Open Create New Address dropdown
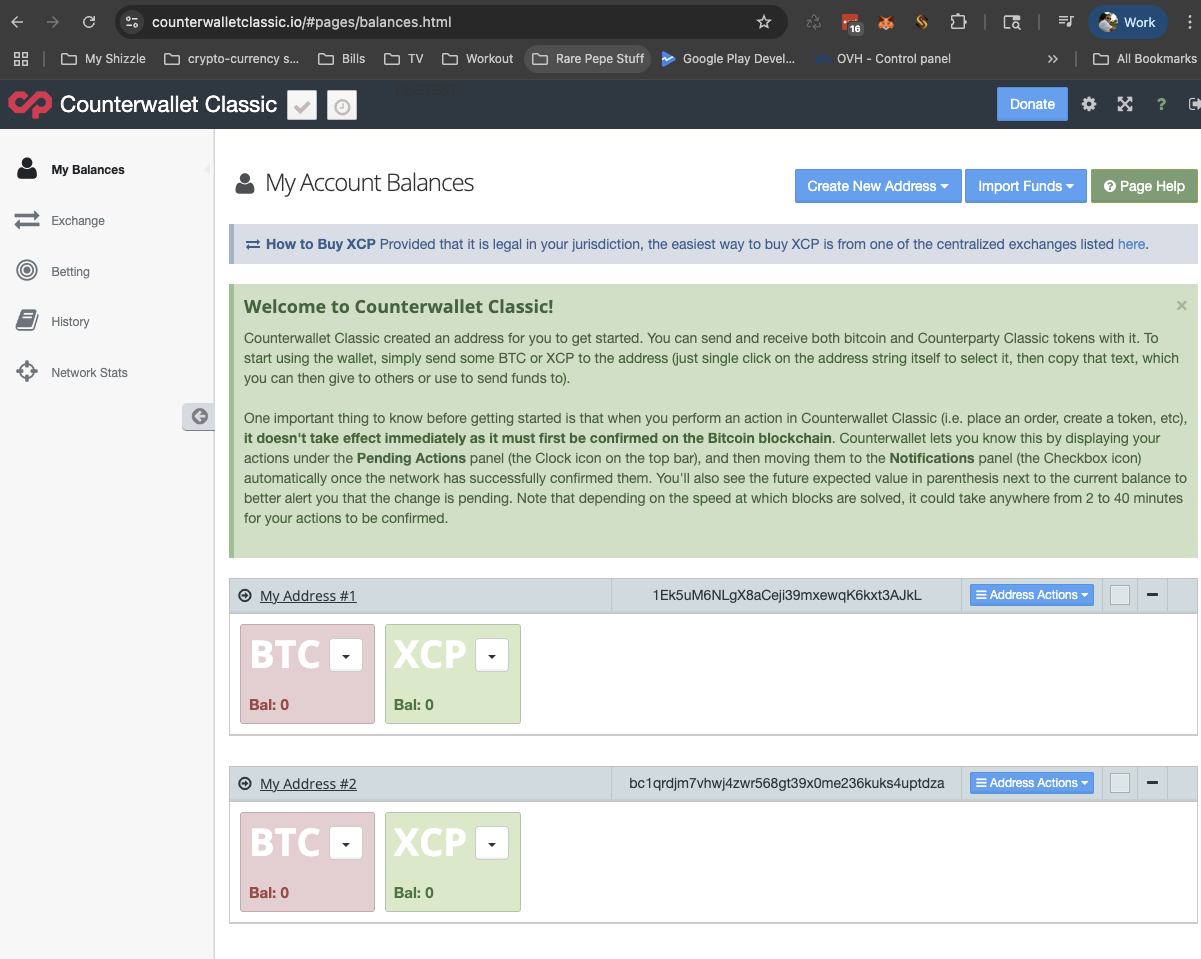Viewport: 1201px width, 959px height. [x=878, y=186]
